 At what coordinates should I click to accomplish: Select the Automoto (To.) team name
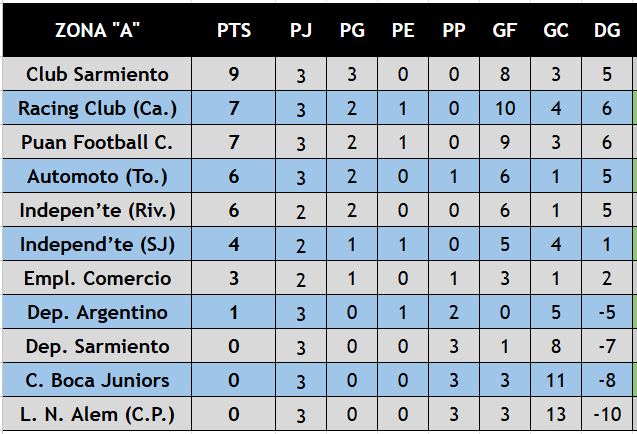coord(97,176)
